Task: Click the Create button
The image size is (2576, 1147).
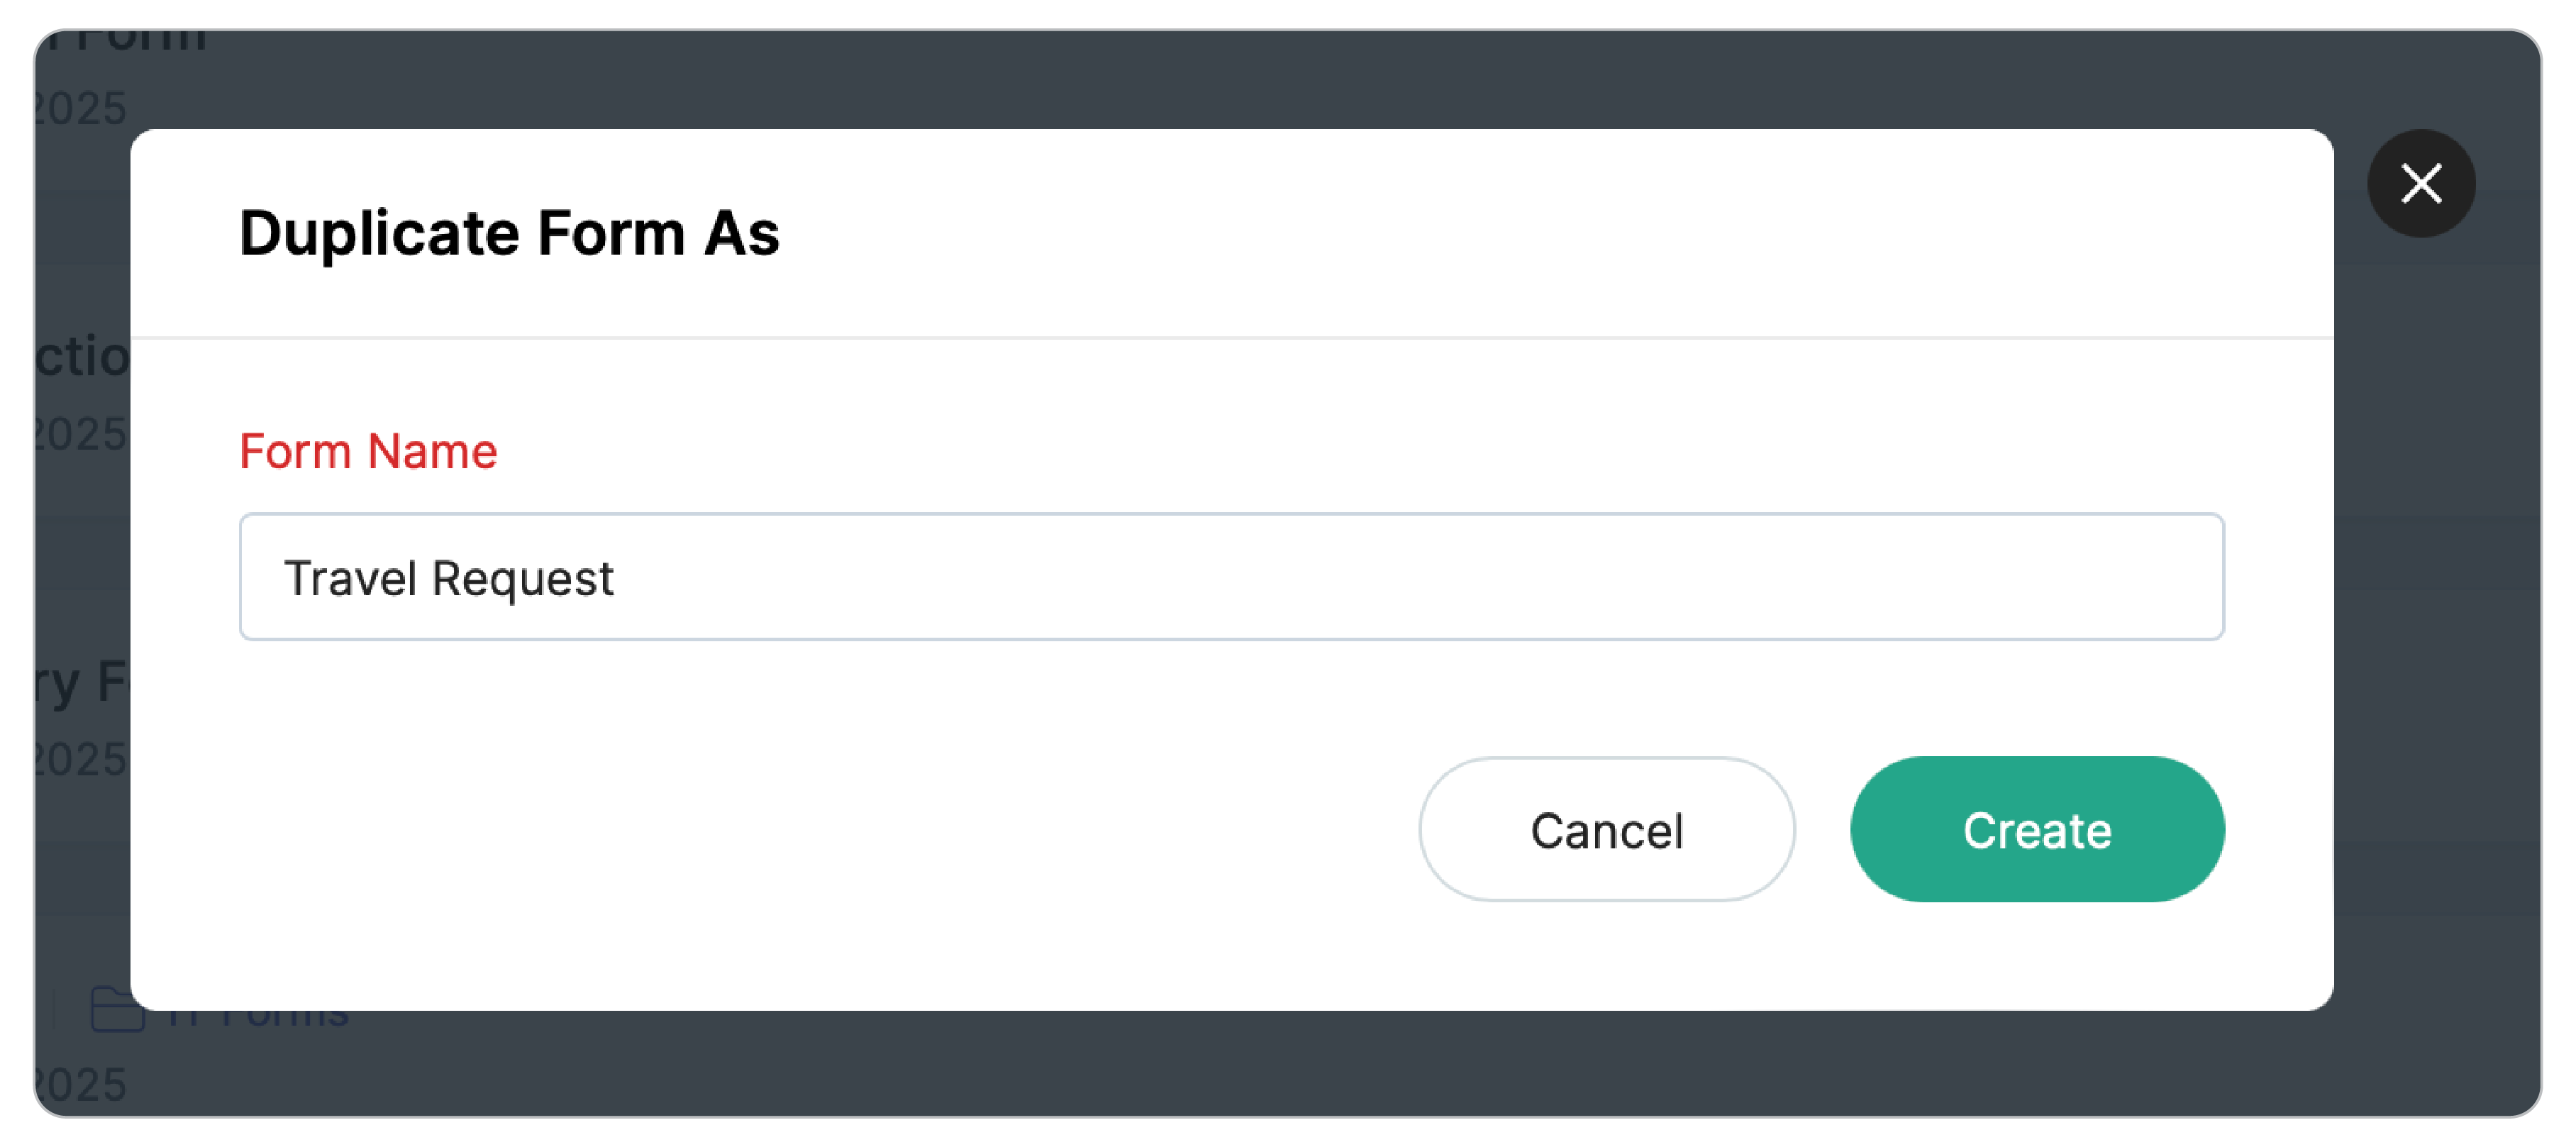Action: tap(2036, 829)
